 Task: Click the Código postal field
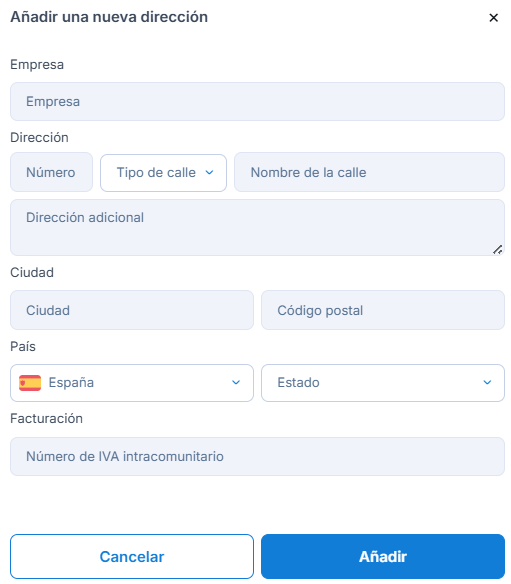coord(383,310)
